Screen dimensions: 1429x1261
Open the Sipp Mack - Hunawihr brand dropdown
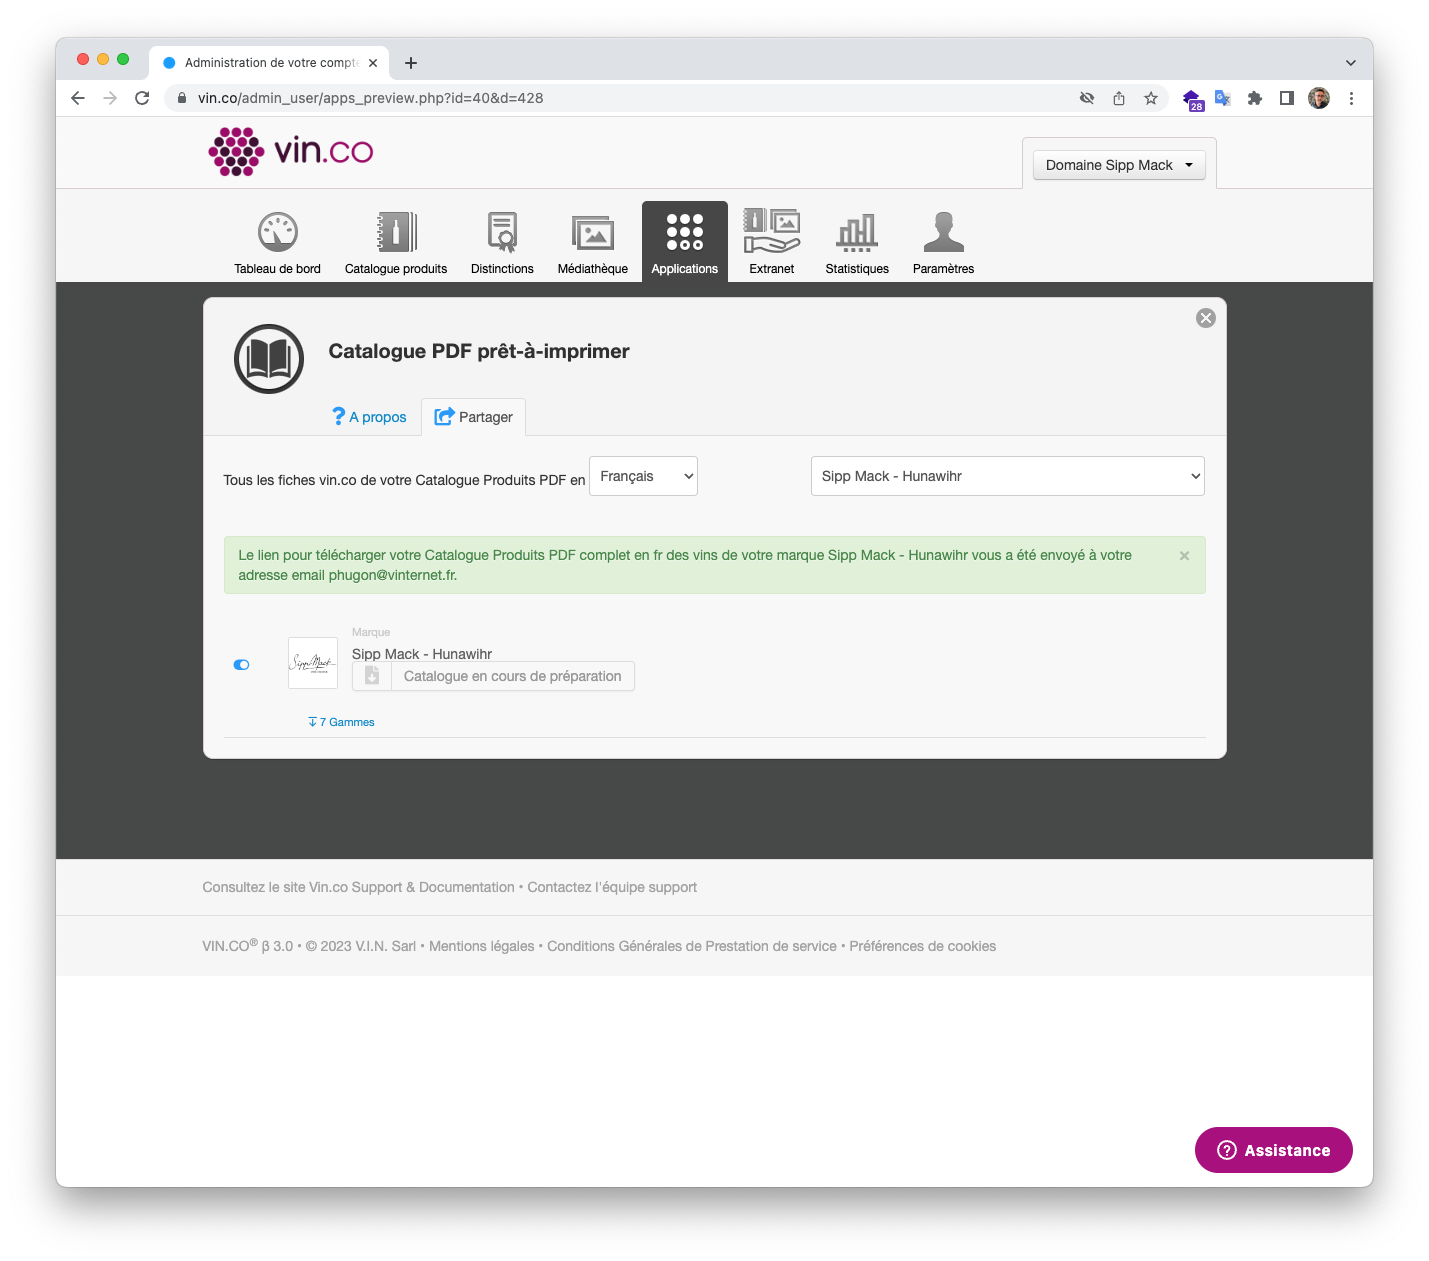point(1007,476)
